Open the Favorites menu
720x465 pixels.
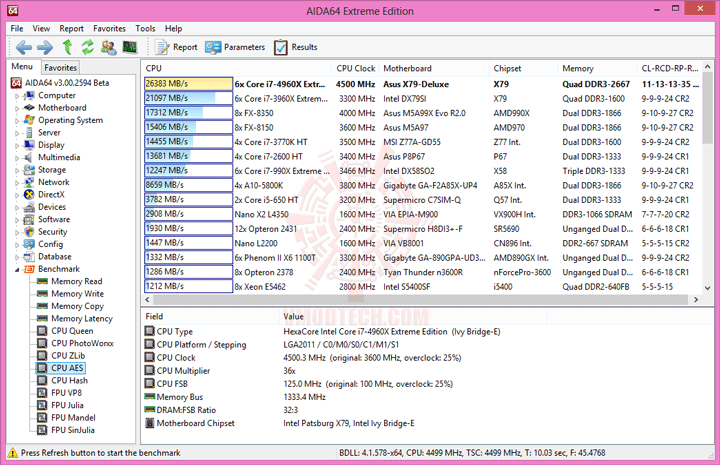109,28
